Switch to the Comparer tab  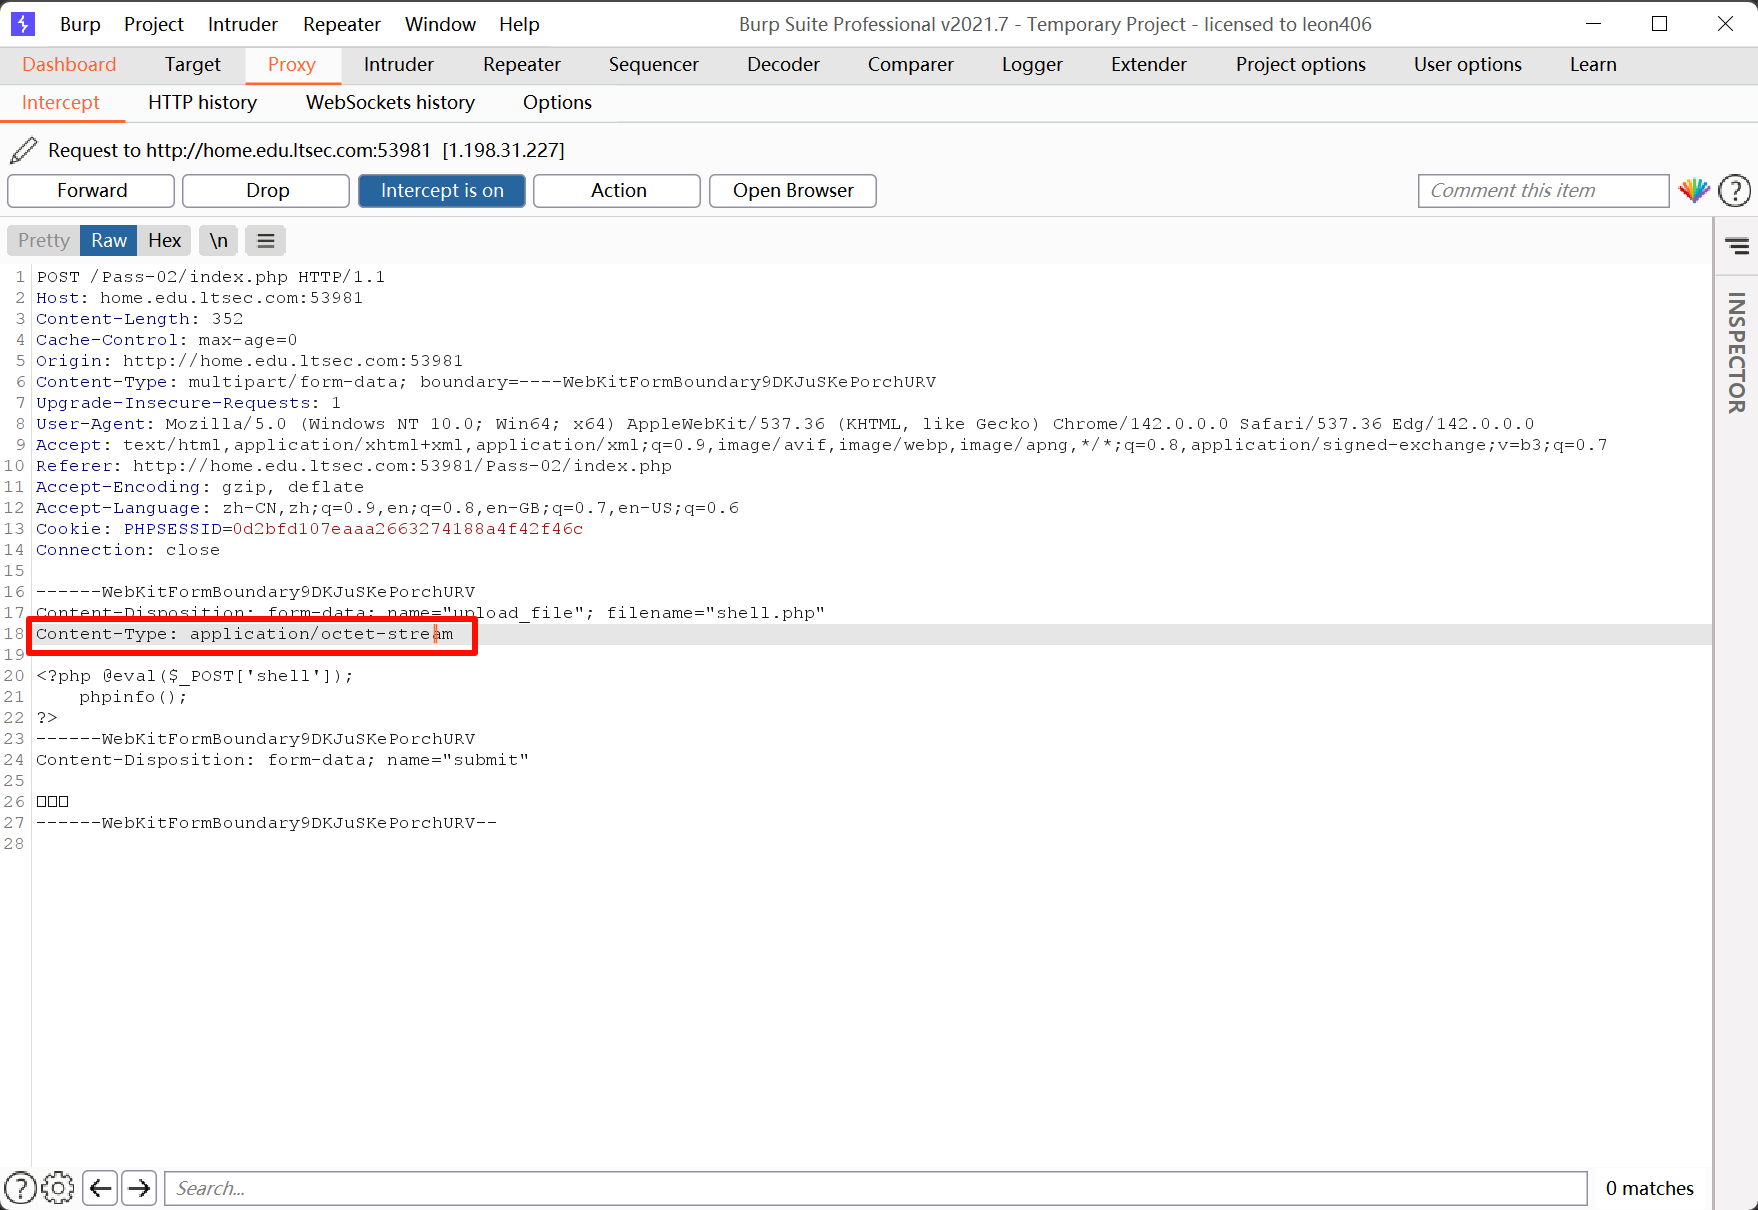click(911, 64)
